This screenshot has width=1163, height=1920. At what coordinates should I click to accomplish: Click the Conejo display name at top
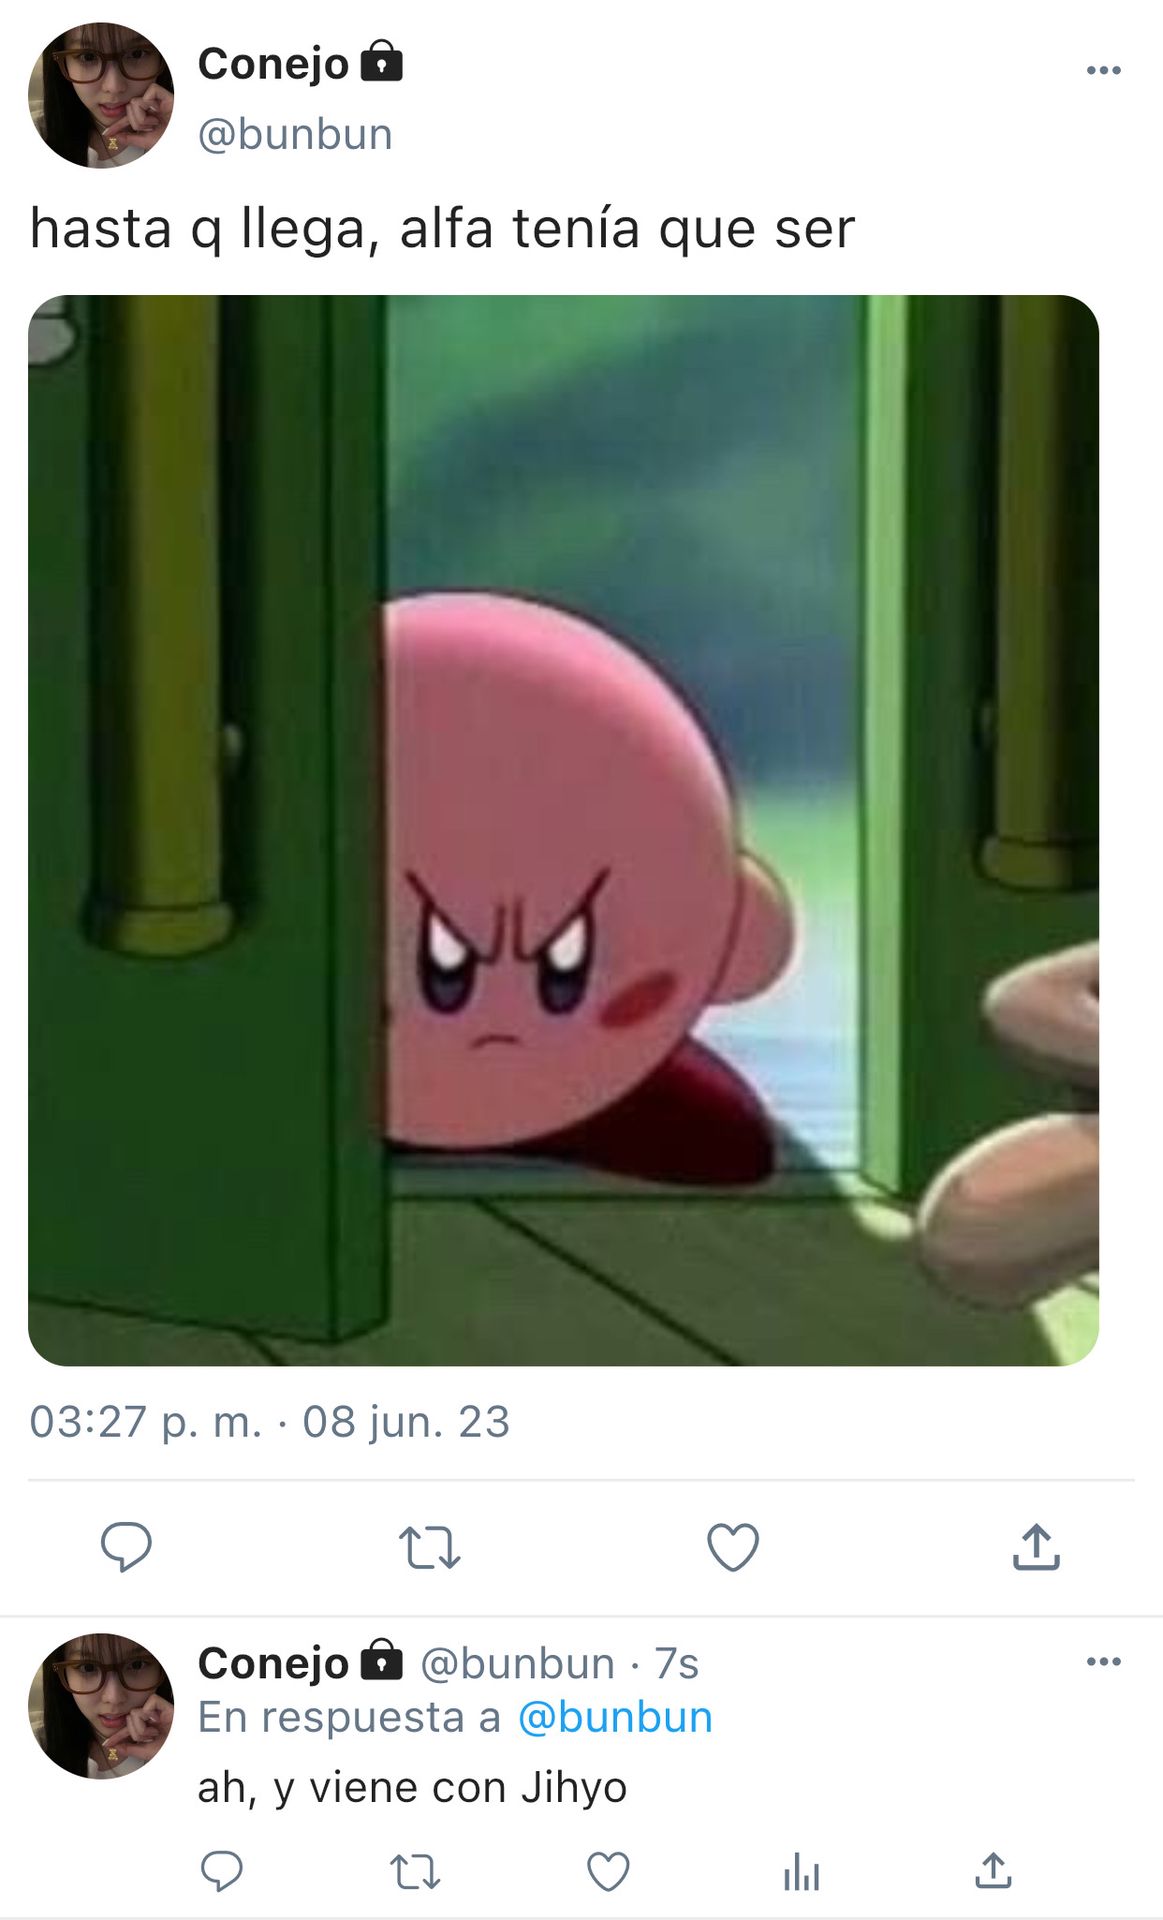(x=273, y=64)
